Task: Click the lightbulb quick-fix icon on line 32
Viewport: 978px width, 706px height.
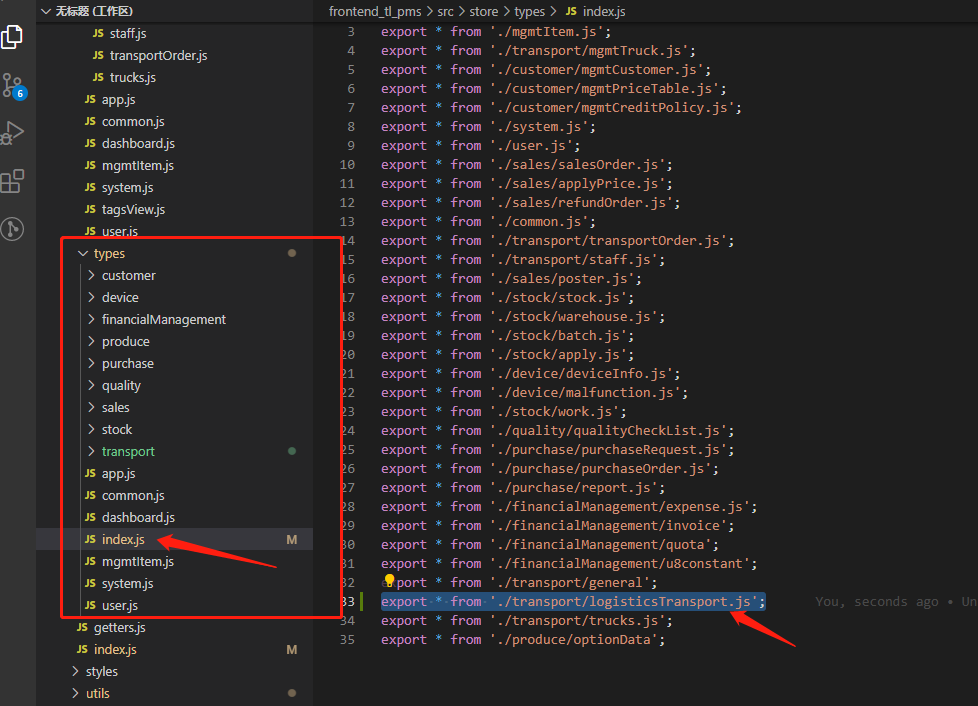Action: pyautogui.click(x=390, y=581)
